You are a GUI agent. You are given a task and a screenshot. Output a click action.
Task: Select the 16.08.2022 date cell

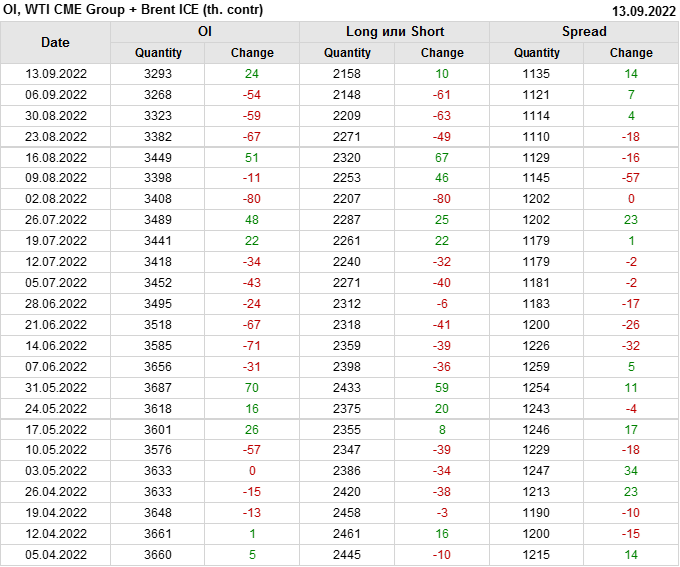56,158
